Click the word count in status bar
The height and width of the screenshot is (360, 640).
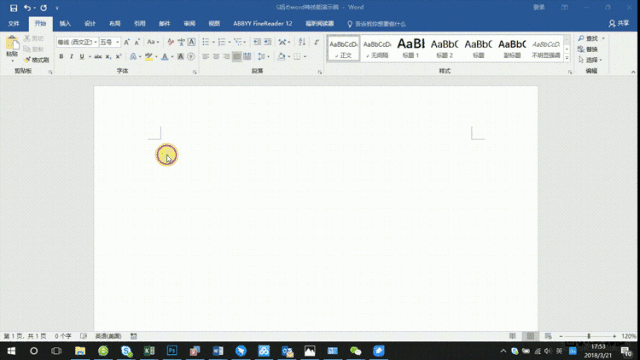coord(63,336)
